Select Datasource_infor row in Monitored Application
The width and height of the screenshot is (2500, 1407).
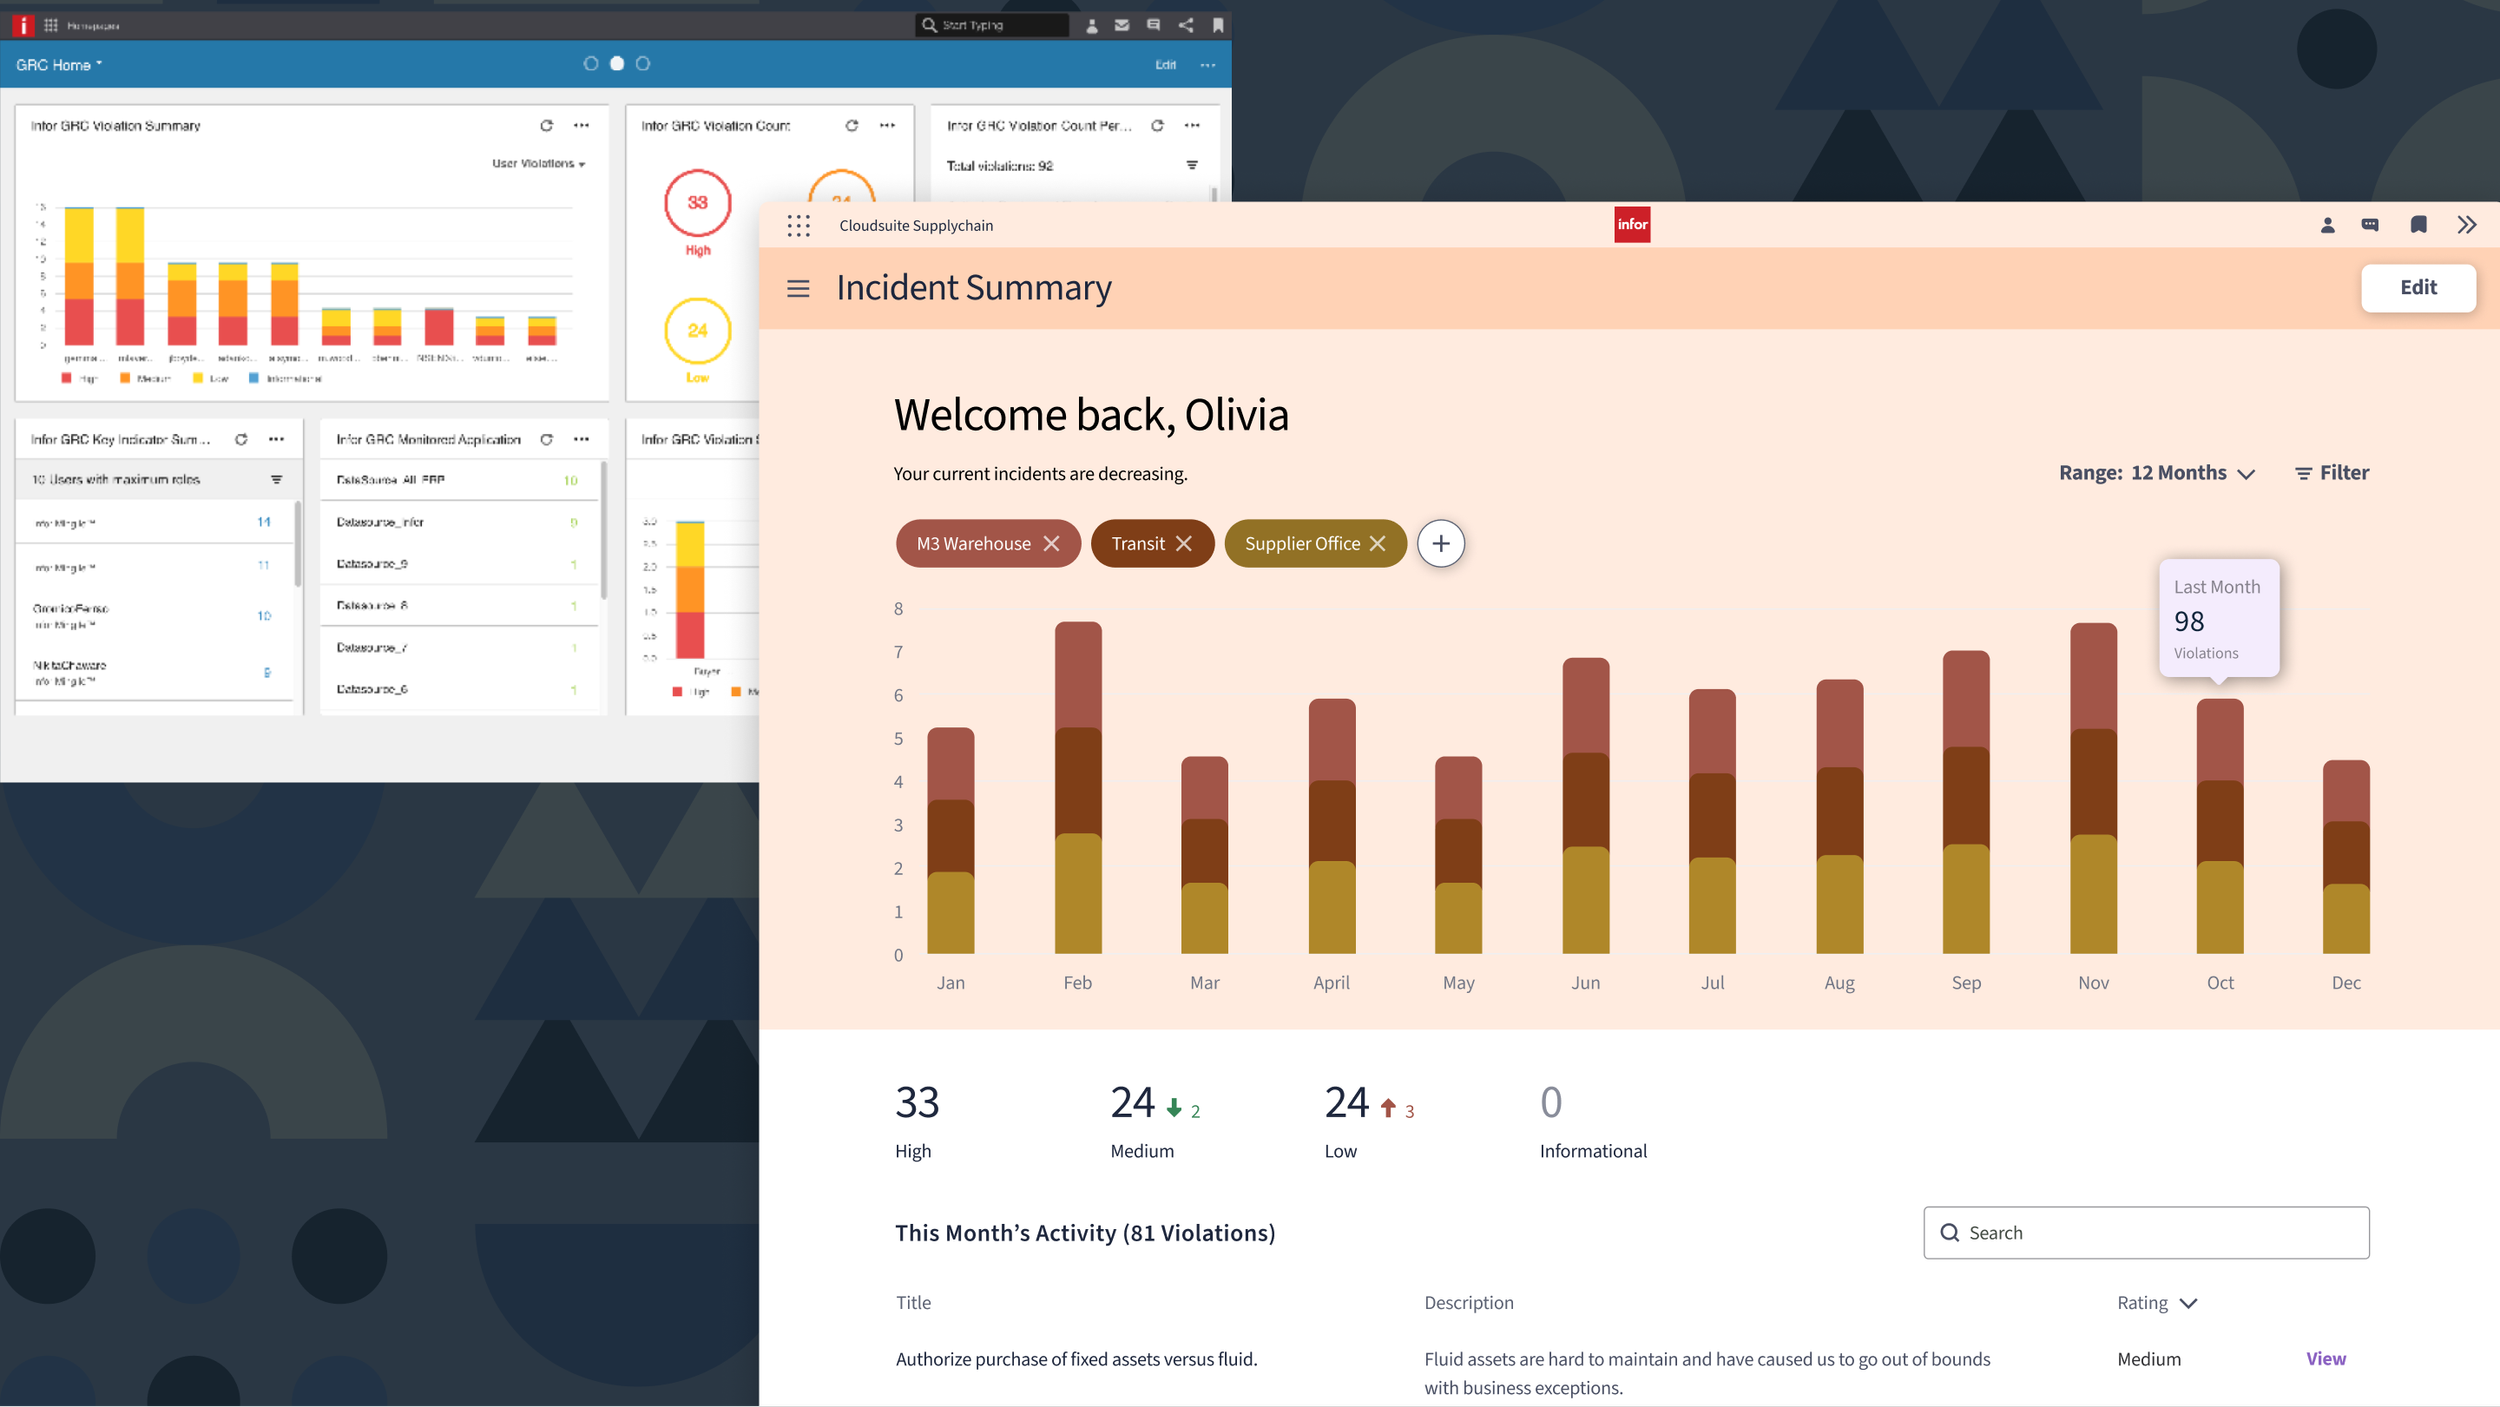(x=457, y=522)
